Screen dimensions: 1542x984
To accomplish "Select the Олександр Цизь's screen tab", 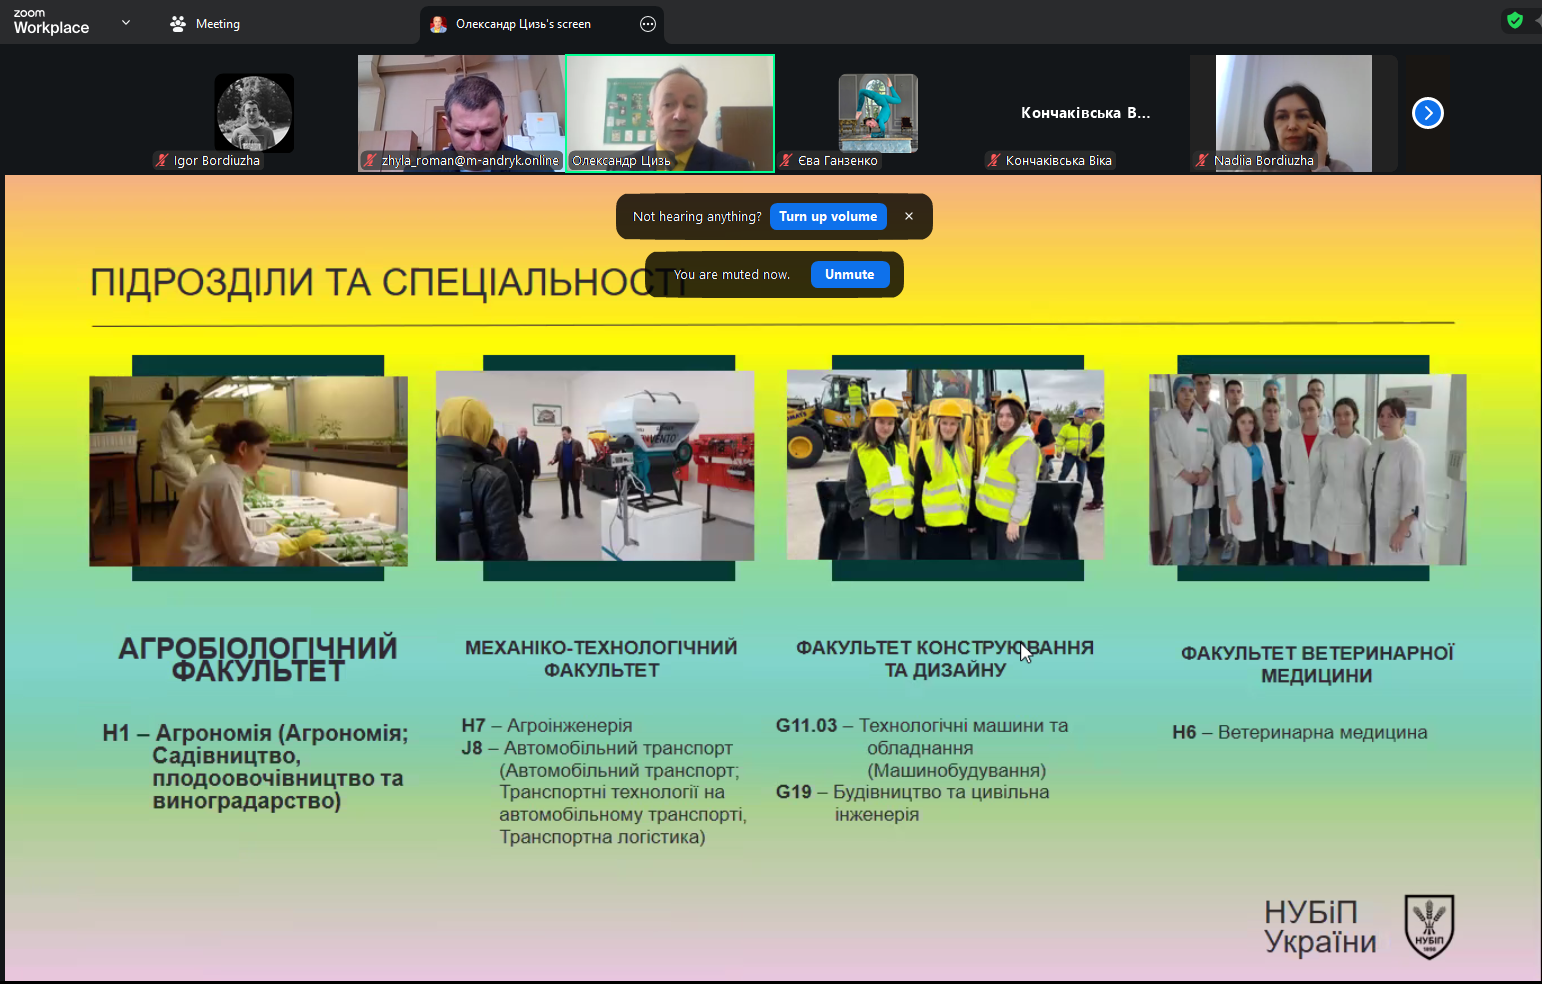I will [523, 24].
